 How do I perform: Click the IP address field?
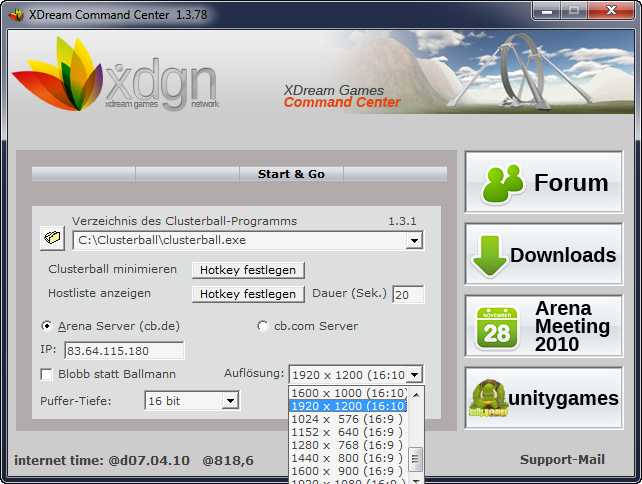click(x=124, y=351)
